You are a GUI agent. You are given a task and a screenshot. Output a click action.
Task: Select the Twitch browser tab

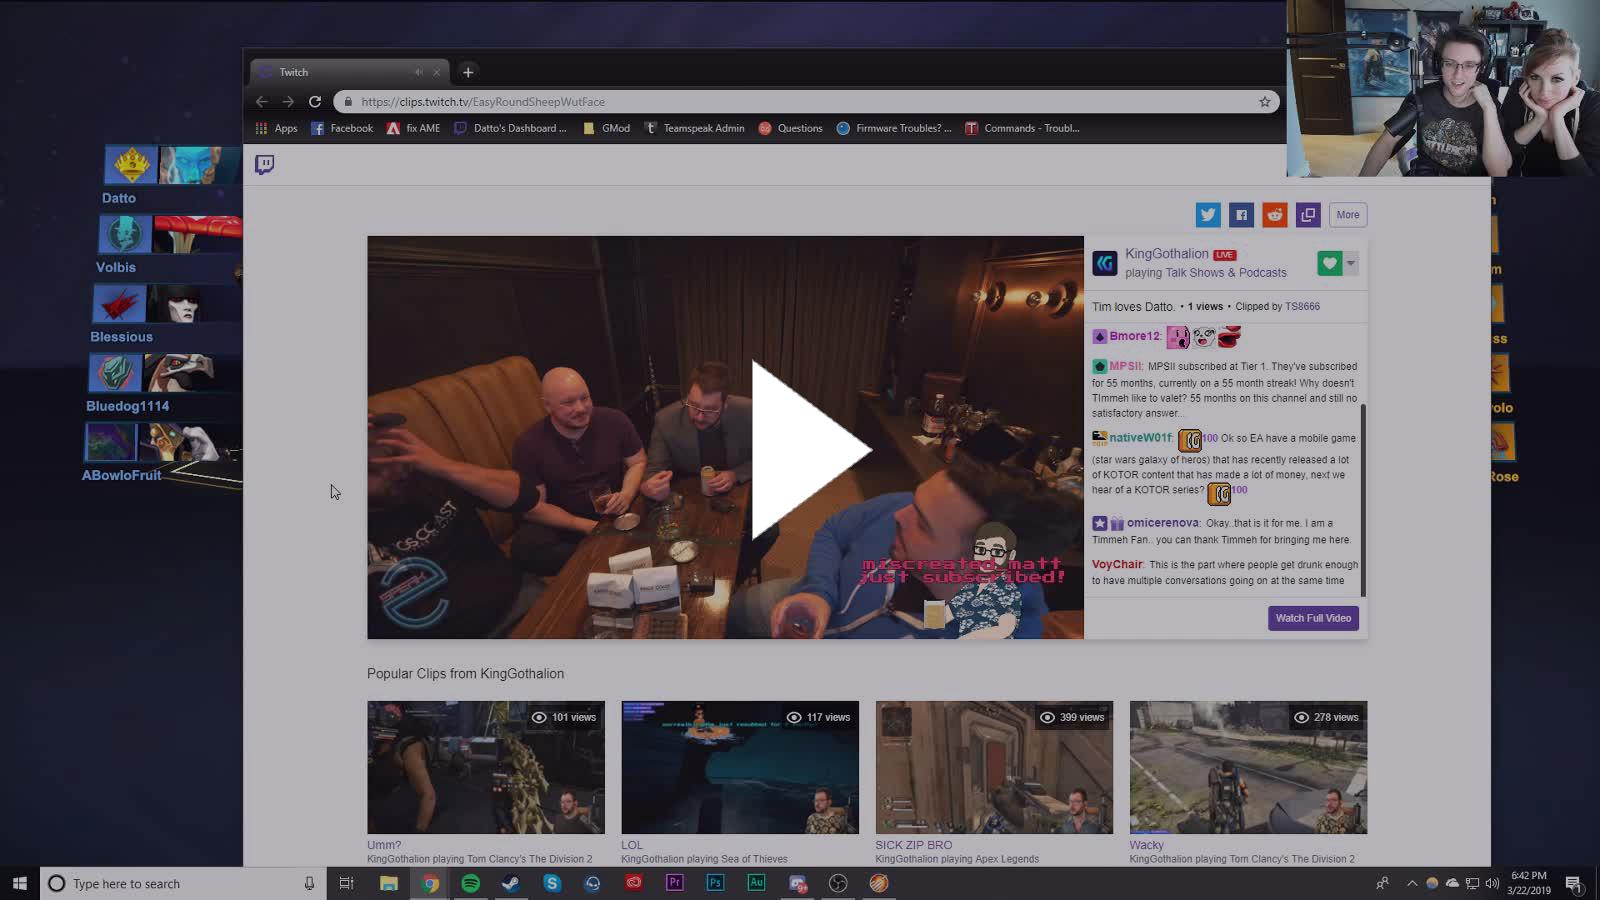(350, 72)
